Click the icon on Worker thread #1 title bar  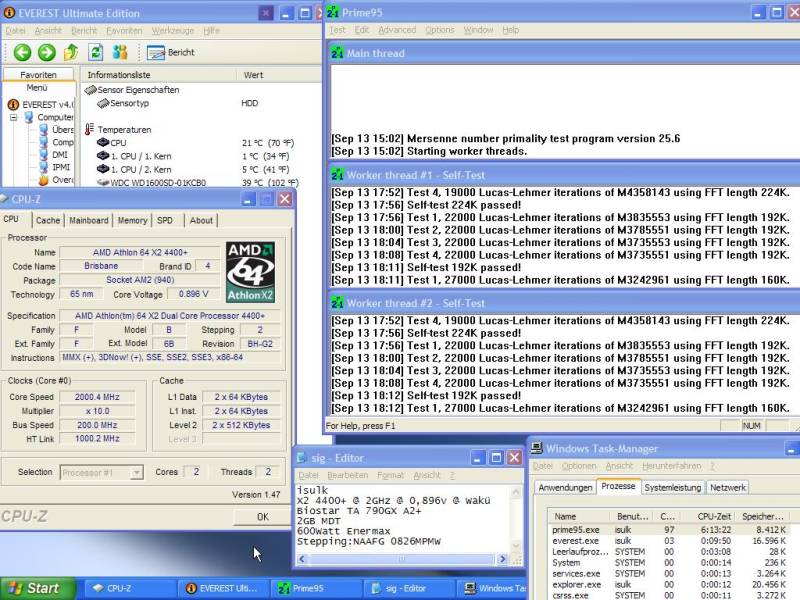(x=337, y=174)
